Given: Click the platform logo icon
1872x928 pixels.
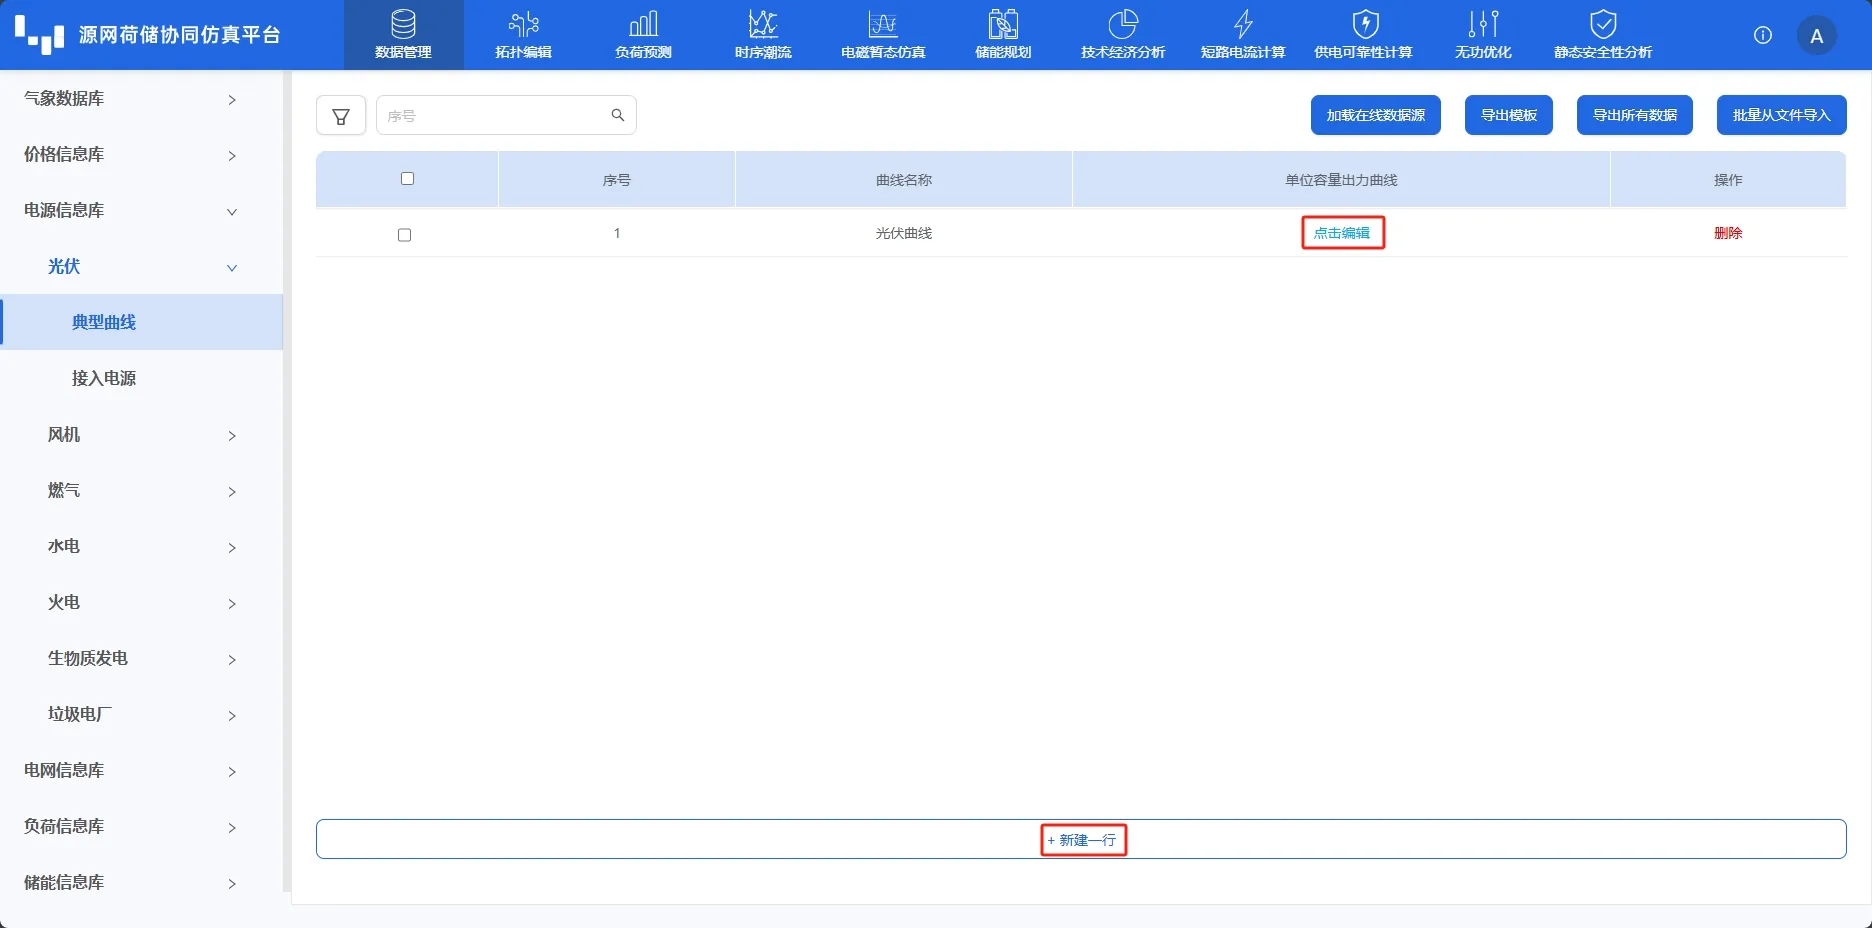Looking at the screenshot, I should click(40, 35).
